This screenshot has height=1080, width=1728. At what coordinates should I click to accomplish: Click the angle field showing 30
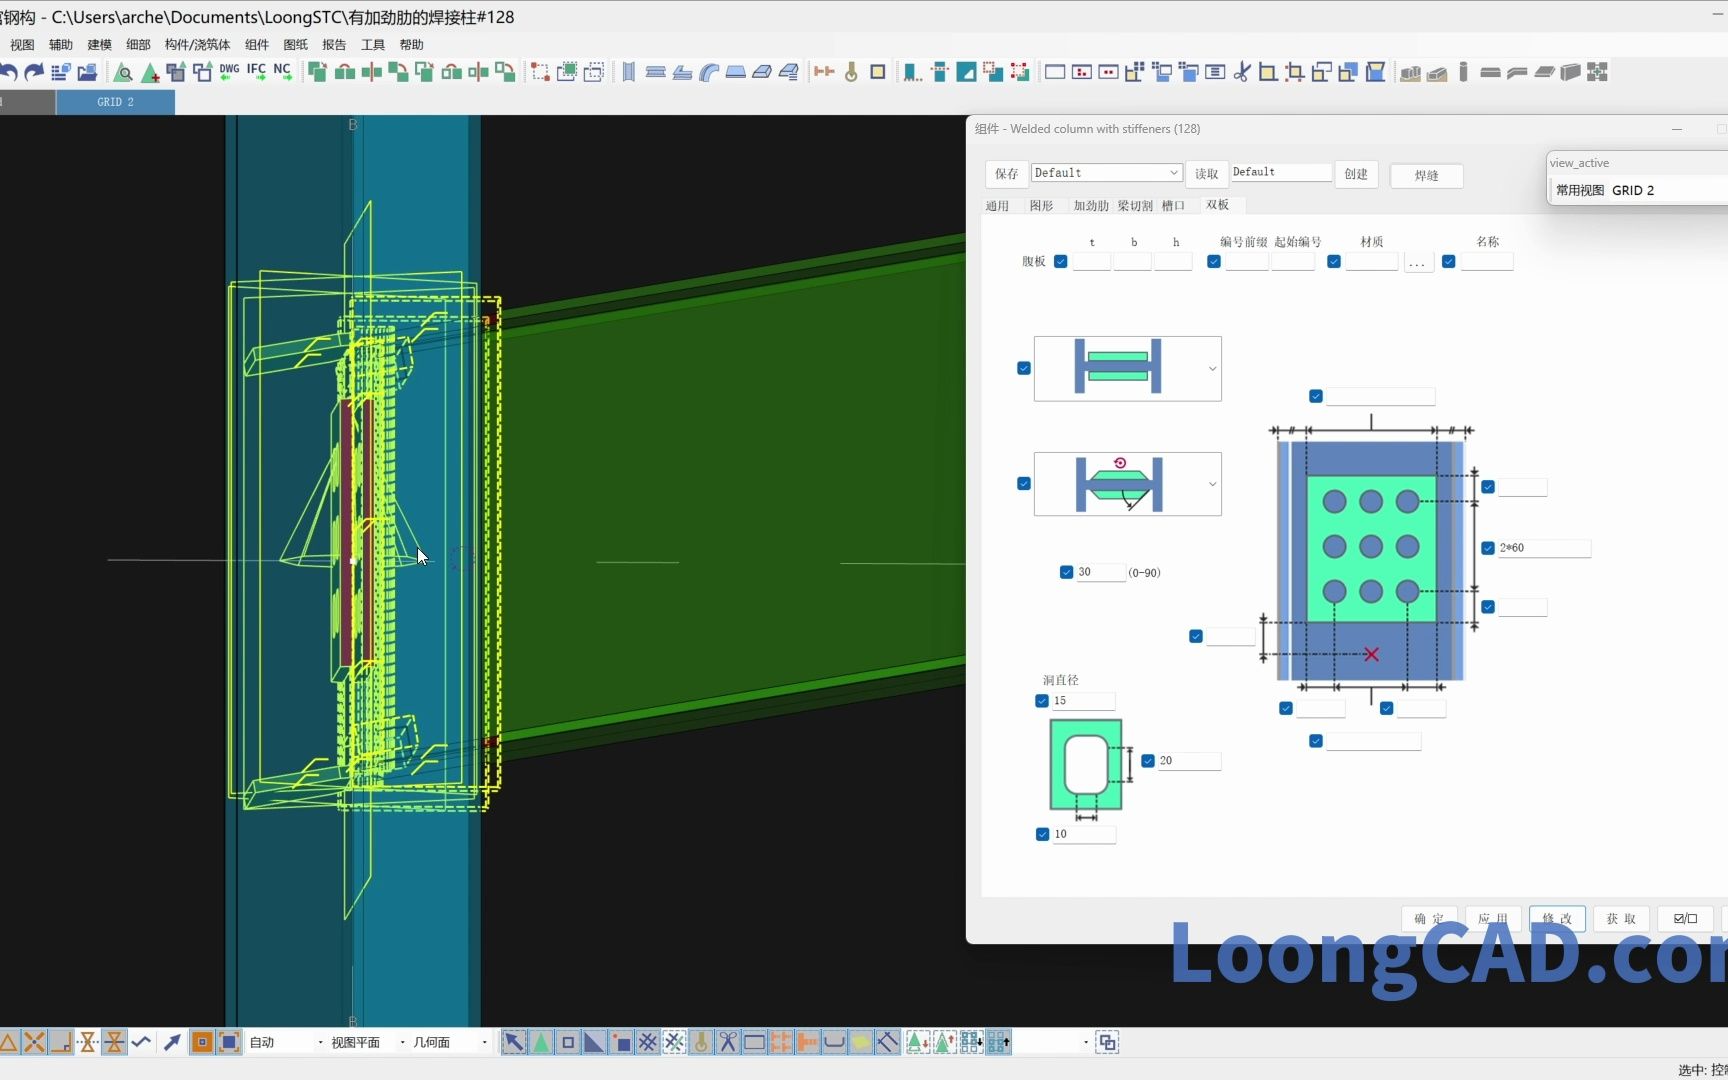point(1100,572)
